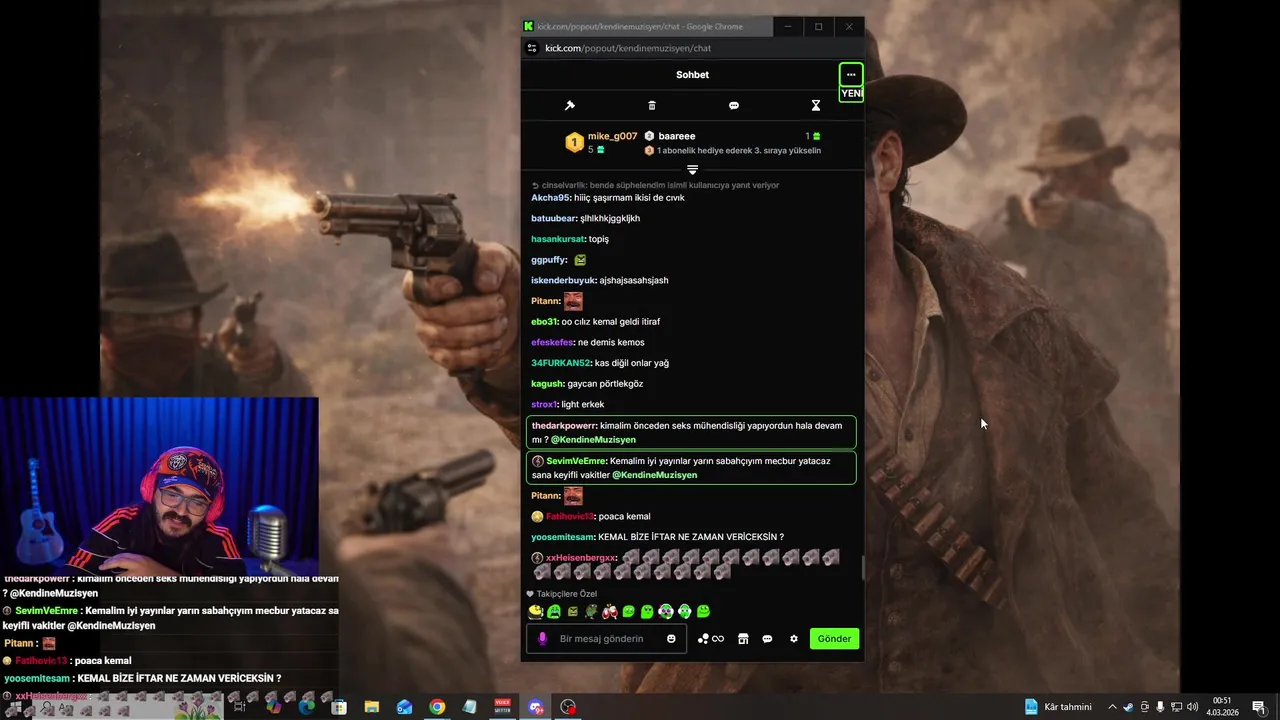Click username thedarkpowerr in highlighted message
Image resolution: width=1280 pixels, height=720 pixels.
564,426
